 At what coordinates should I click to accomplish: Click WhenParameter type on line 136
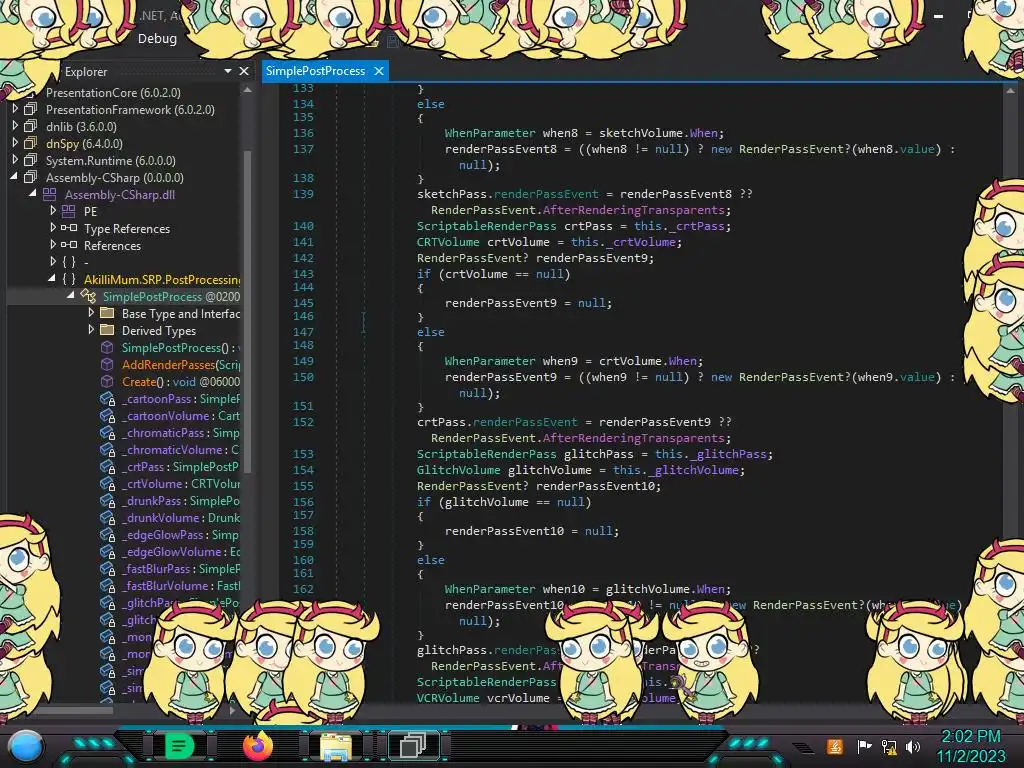490,133
